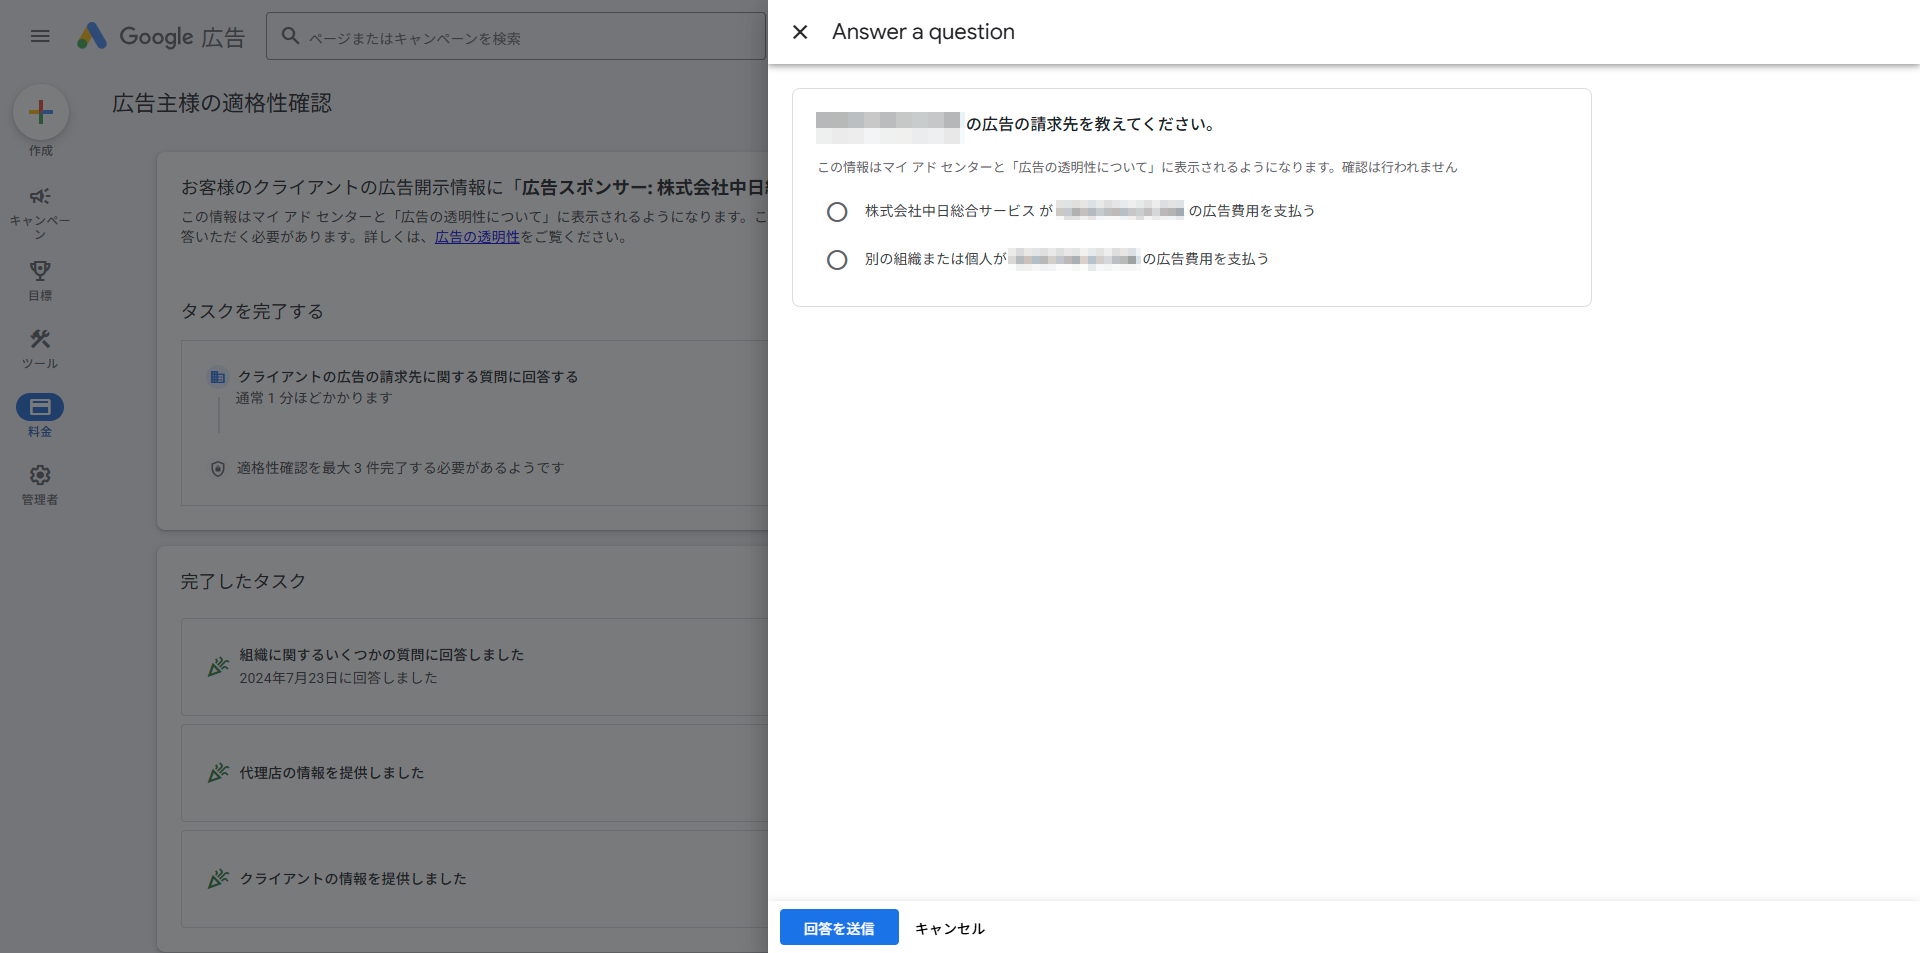
Task: Close the Answer a question panel
Action: (x=800, y=32)
